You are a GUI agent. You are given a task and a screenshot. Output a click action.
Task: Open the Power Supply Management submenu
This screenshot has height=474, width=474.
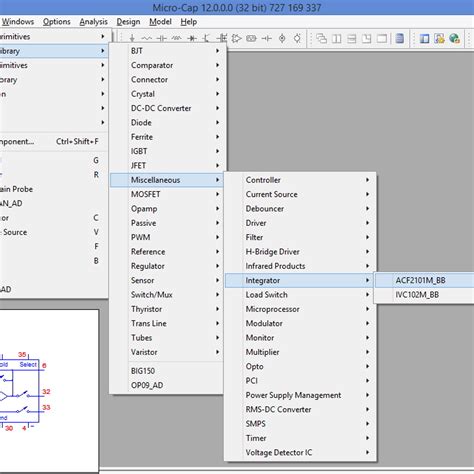pos(300,395)
